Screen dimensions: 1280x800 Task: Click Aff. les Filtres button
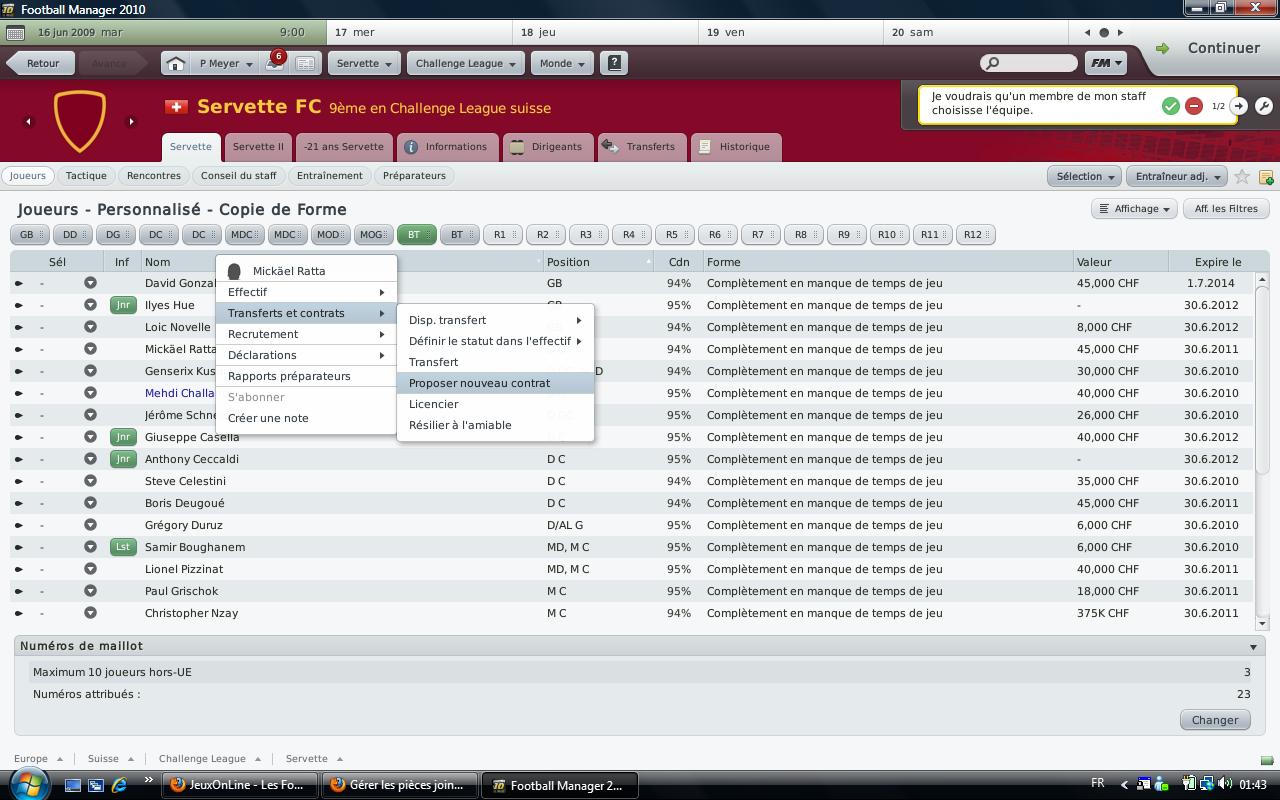pos(1226,209)
